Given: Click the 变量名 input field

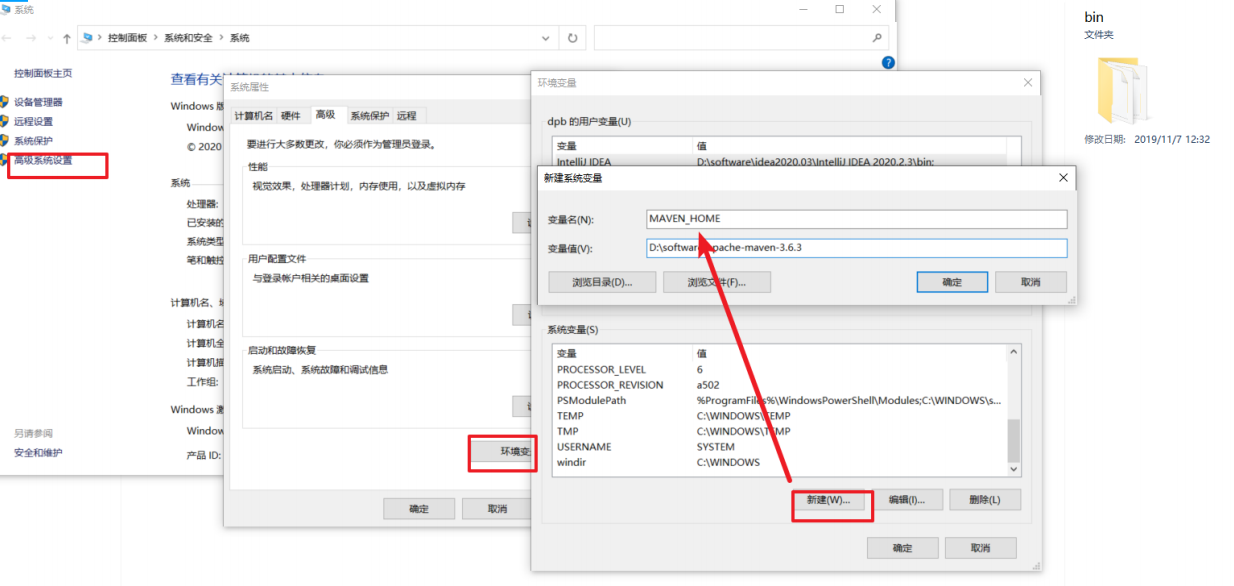Looking at the screenshot, I should tap(857, 219).
